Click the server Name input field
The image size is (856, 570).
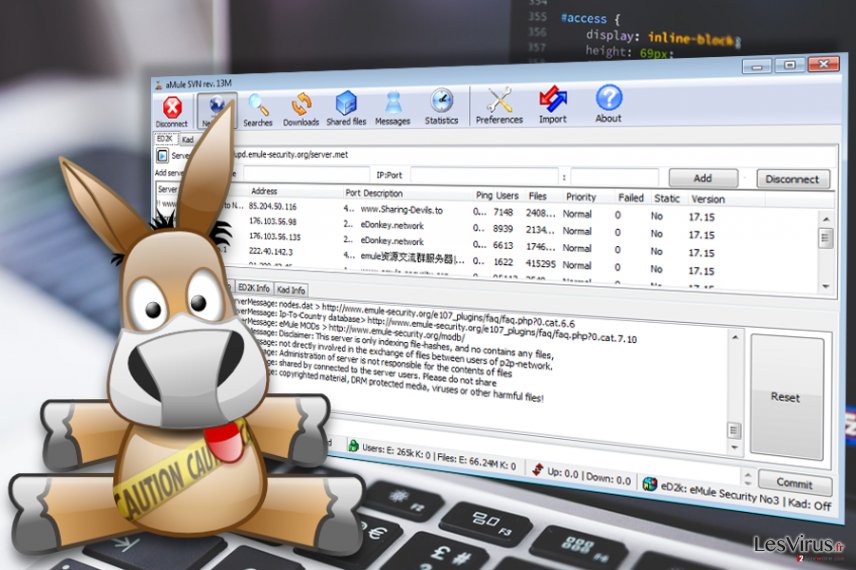306,174
